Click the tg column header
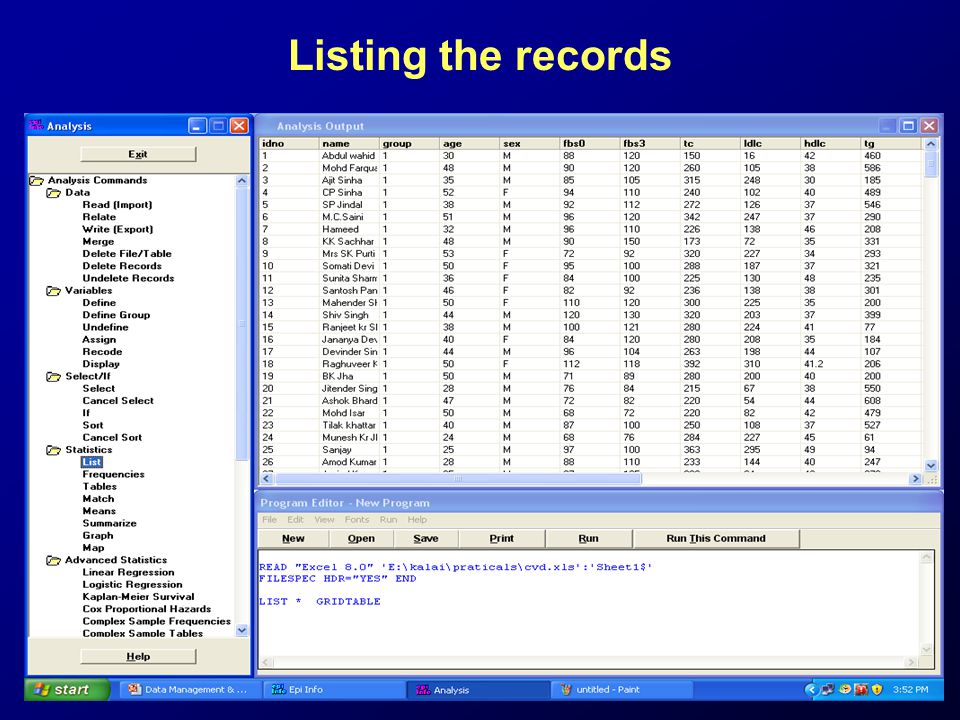This screenshot has width=960, height=720. coord(891,144)
